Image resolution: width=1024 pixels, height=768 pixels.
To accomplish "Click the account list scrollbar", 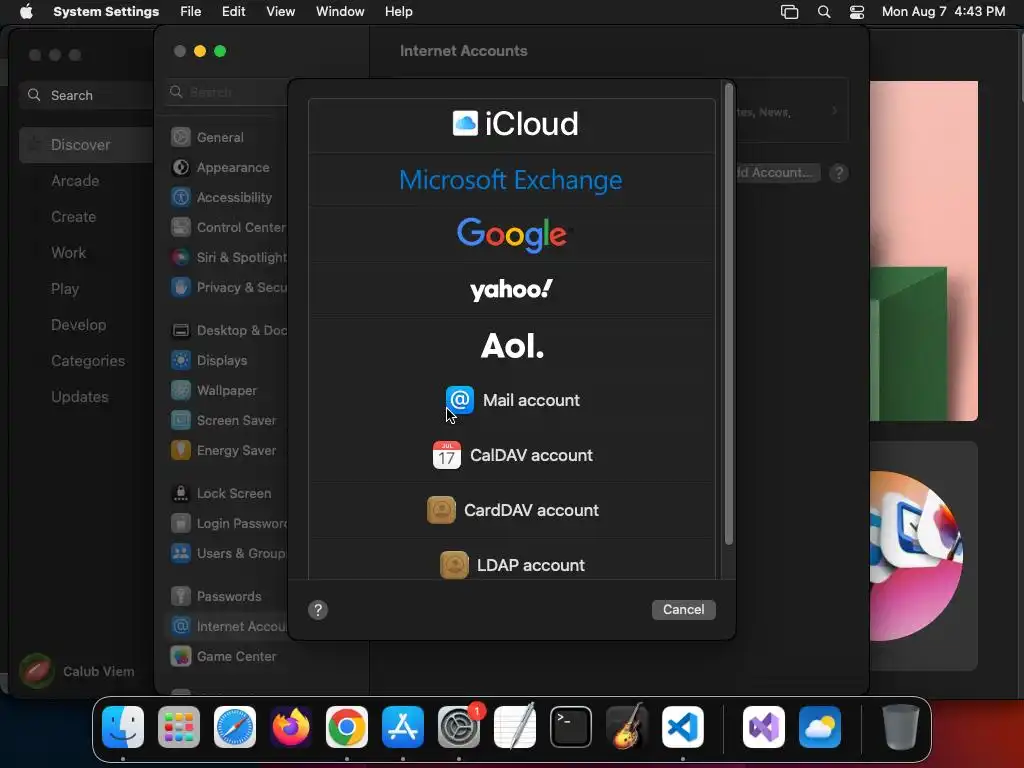I will 728,313.
